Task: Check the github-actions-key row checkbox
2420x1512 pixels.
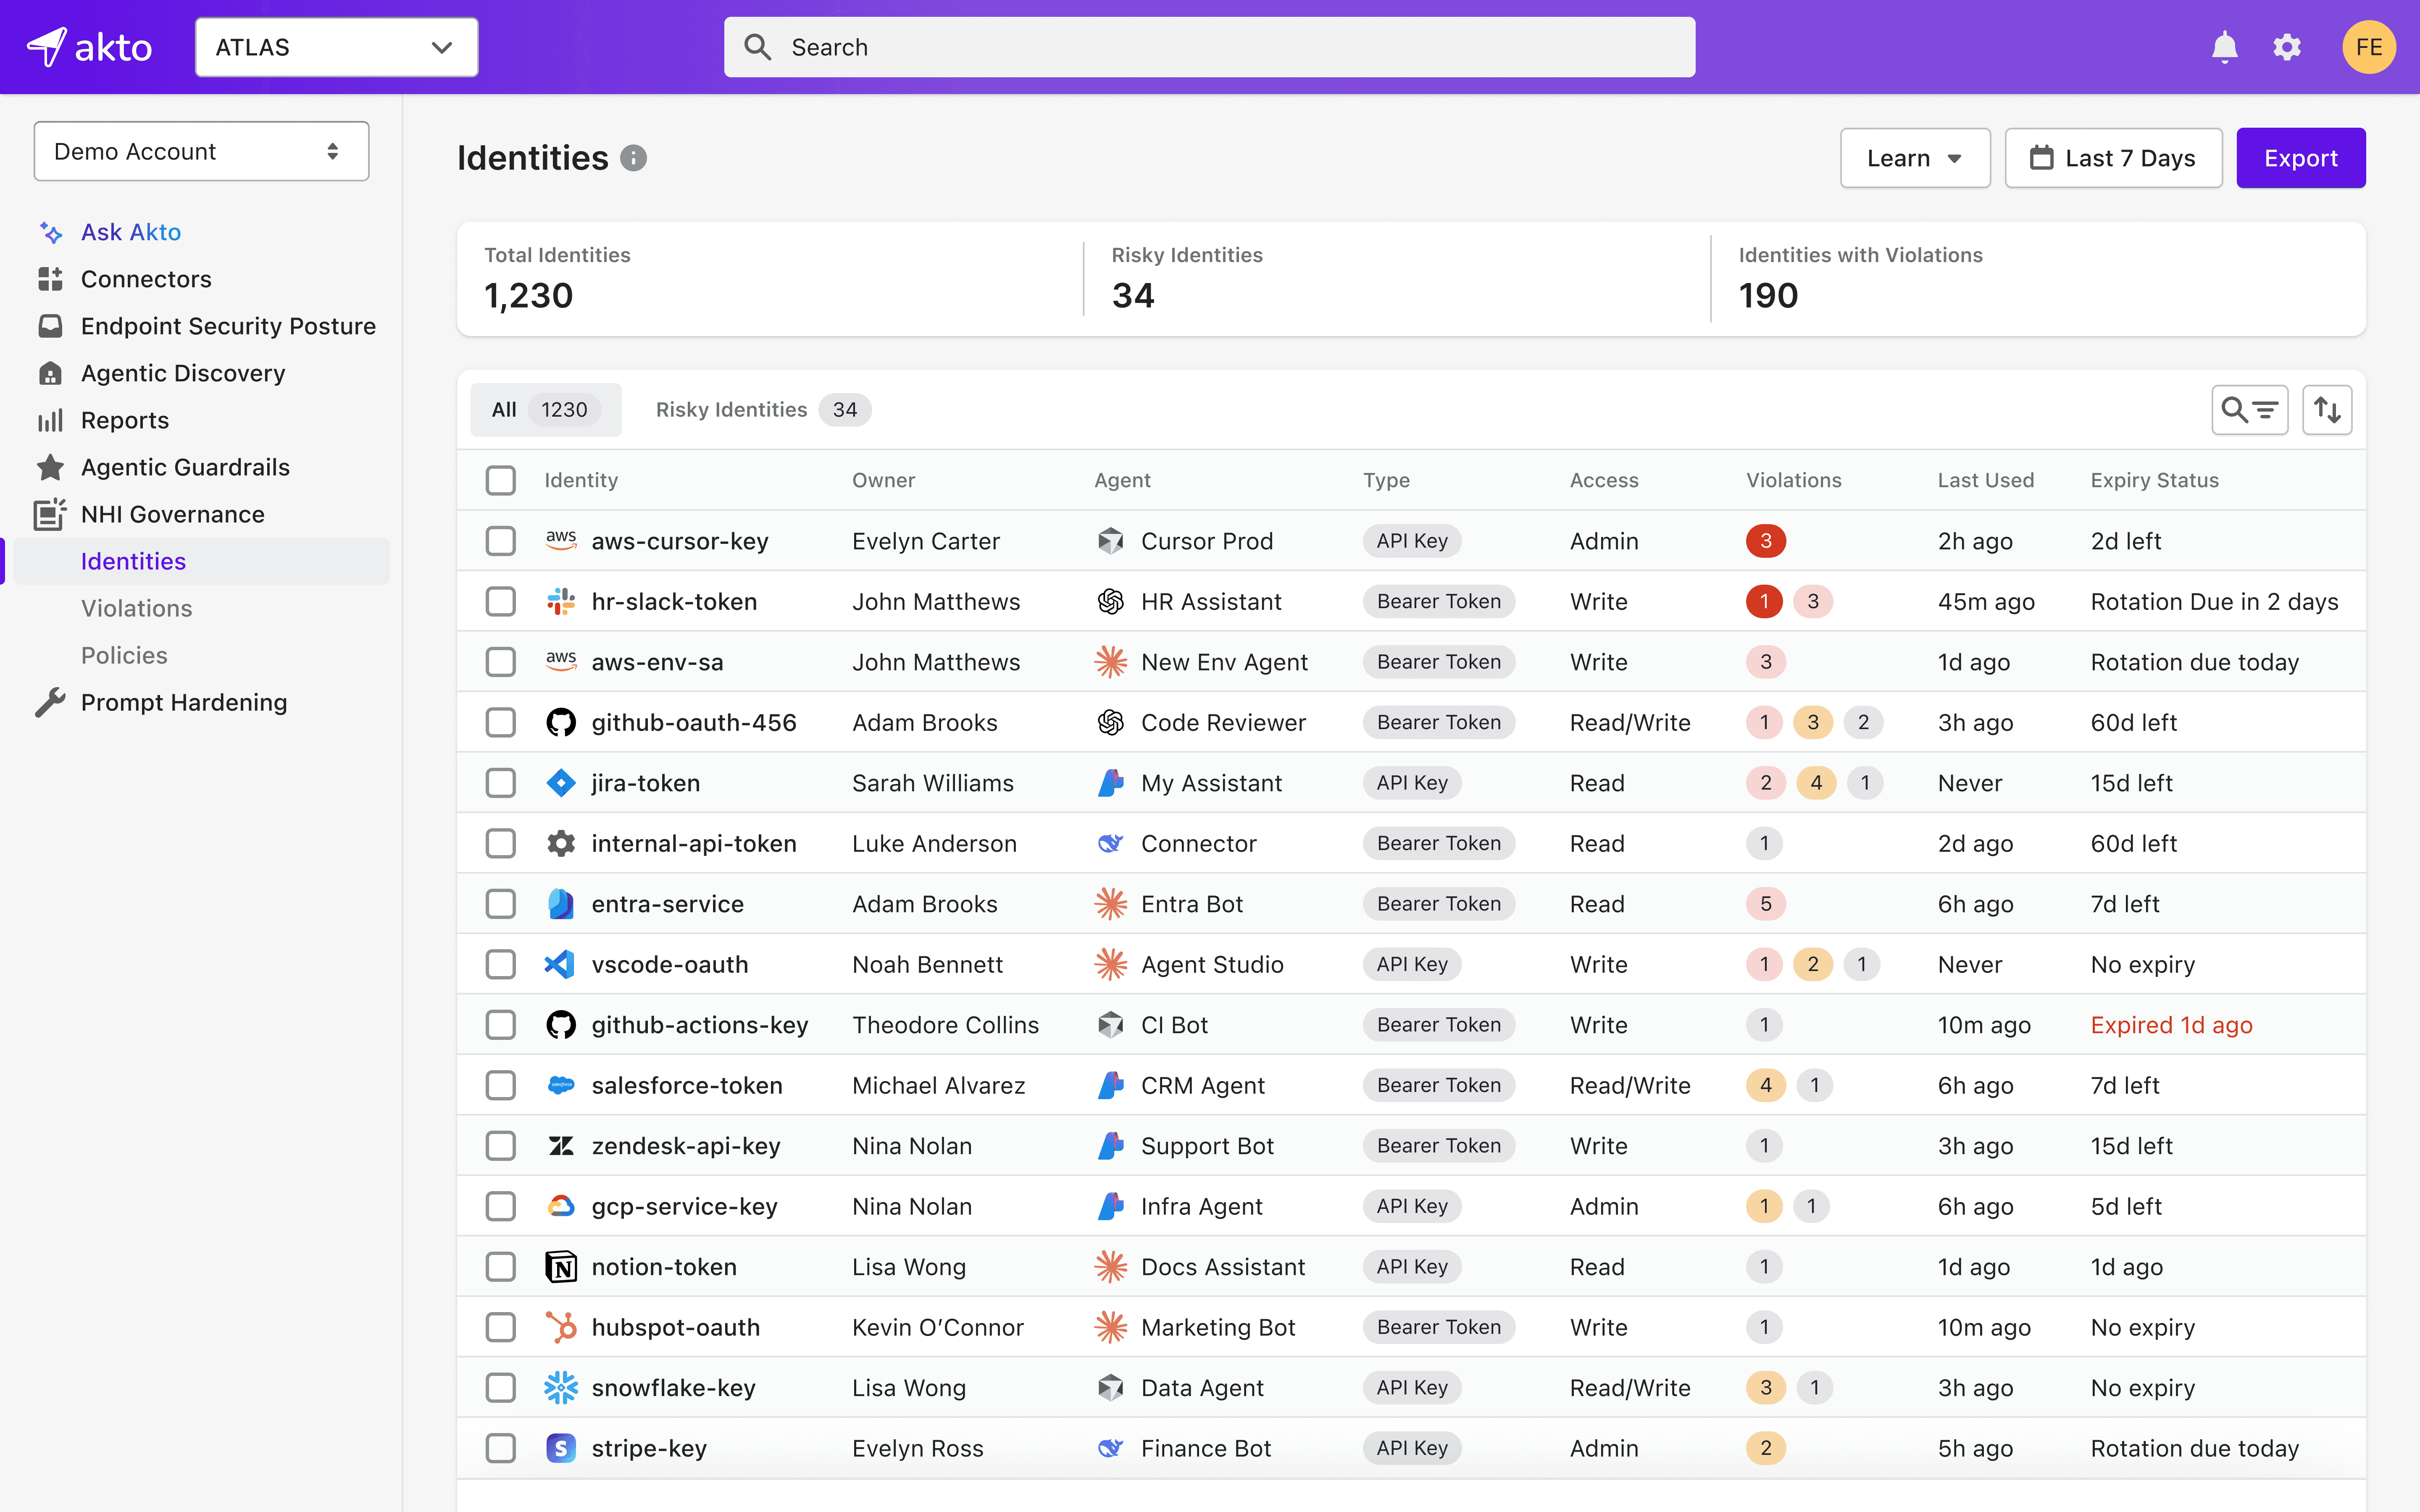Action: click(500, 1025)
